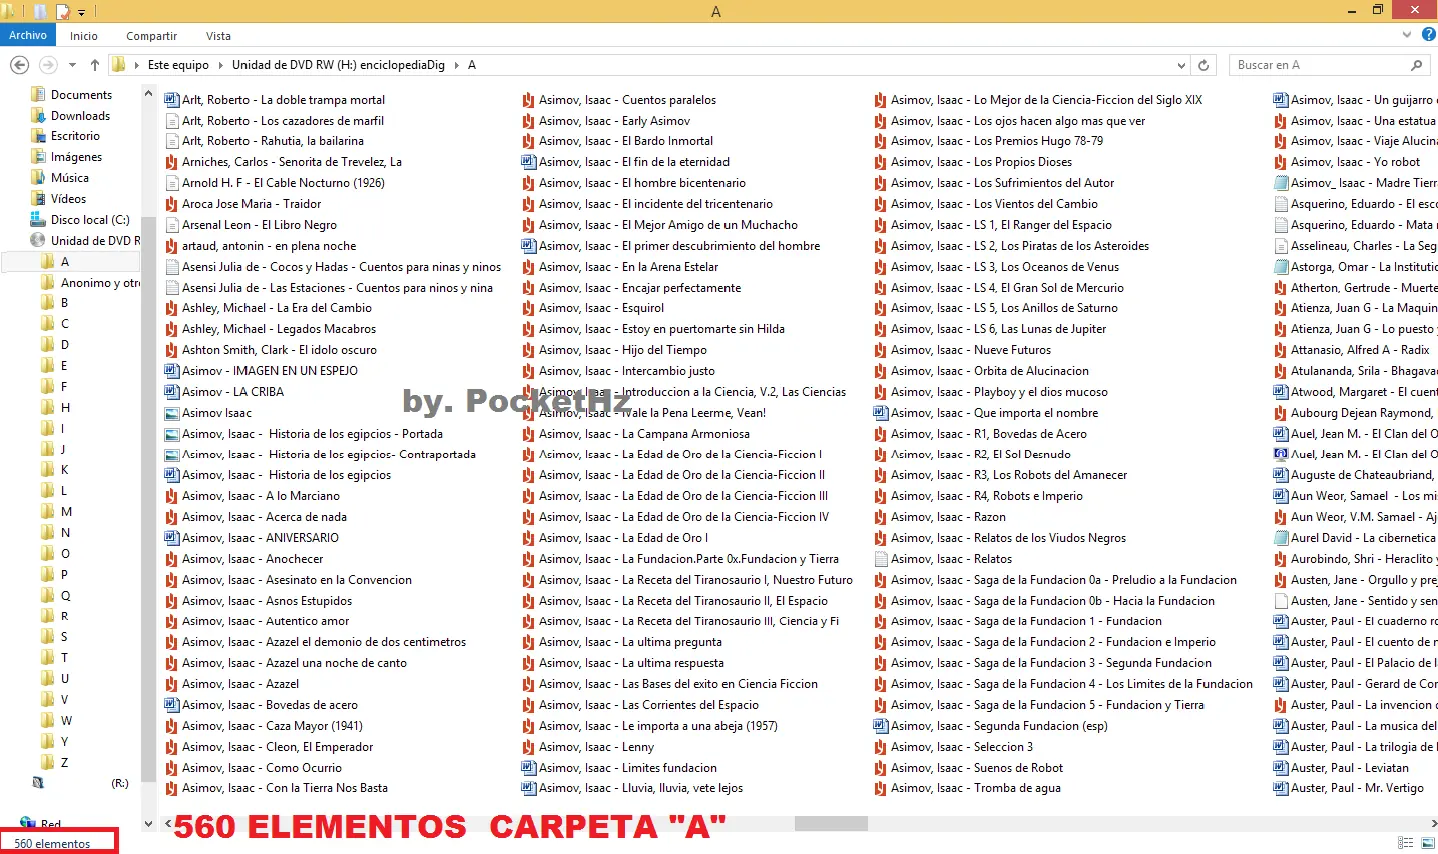The width and height of the screenshot is (1438, 854).
Task: Open the breadcrumb arrow before 'Este equipo'
Action: point(137,65)
